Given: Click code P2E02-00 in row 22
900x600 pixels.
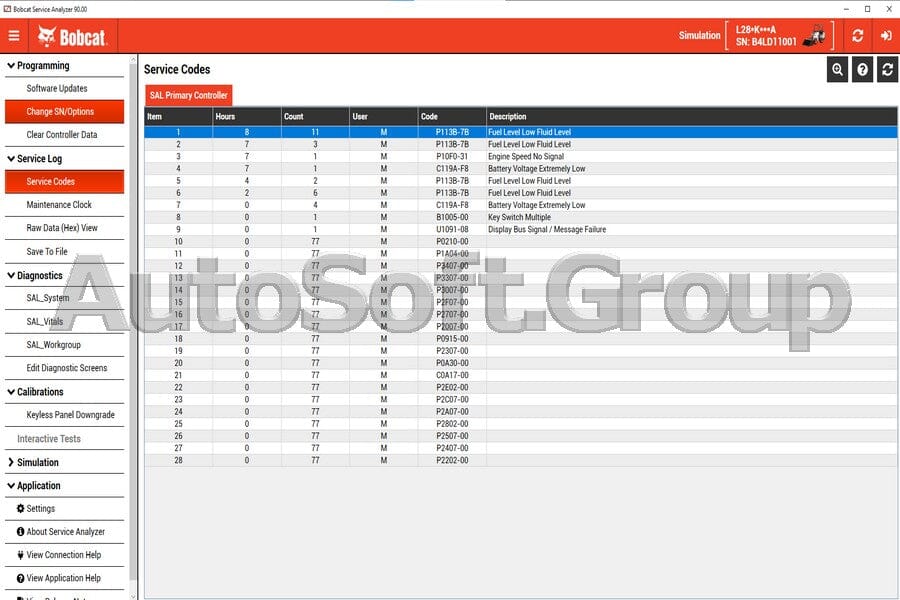Looking at the screenshot, I should (452, 388).
